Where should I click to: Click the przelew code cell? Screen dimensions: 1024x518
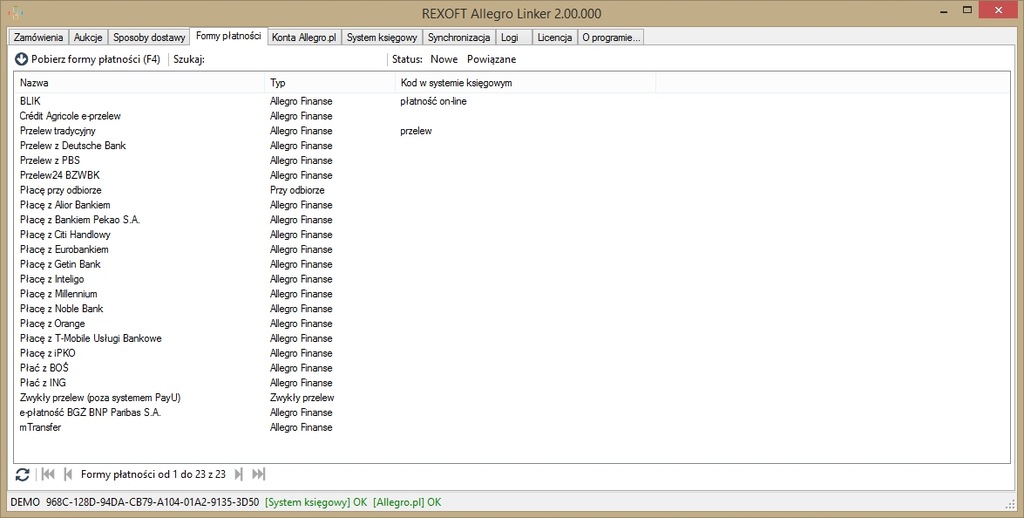coord(416,131)
